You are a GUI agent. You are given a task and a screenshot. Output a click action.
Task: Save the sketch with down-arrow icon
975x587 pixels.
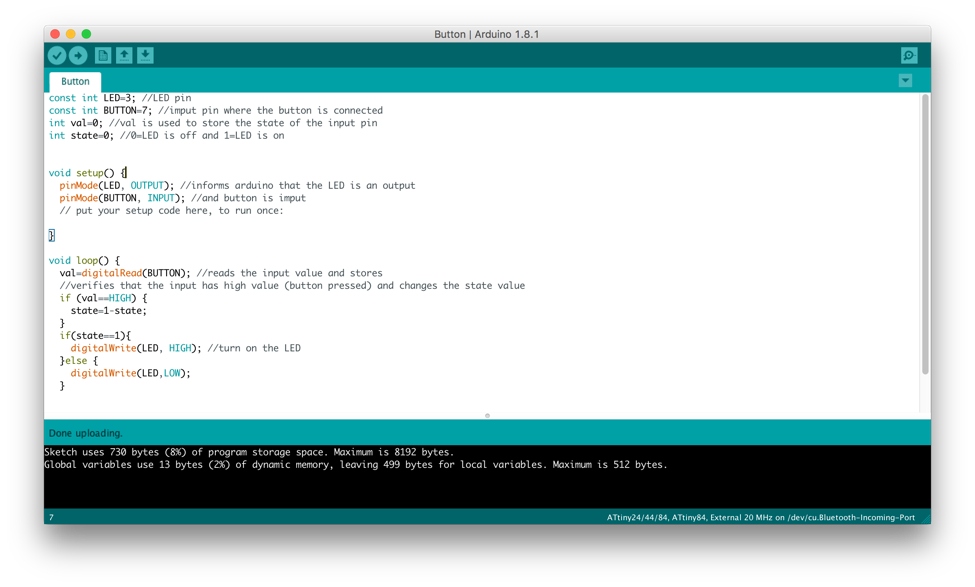pos(145,55)
